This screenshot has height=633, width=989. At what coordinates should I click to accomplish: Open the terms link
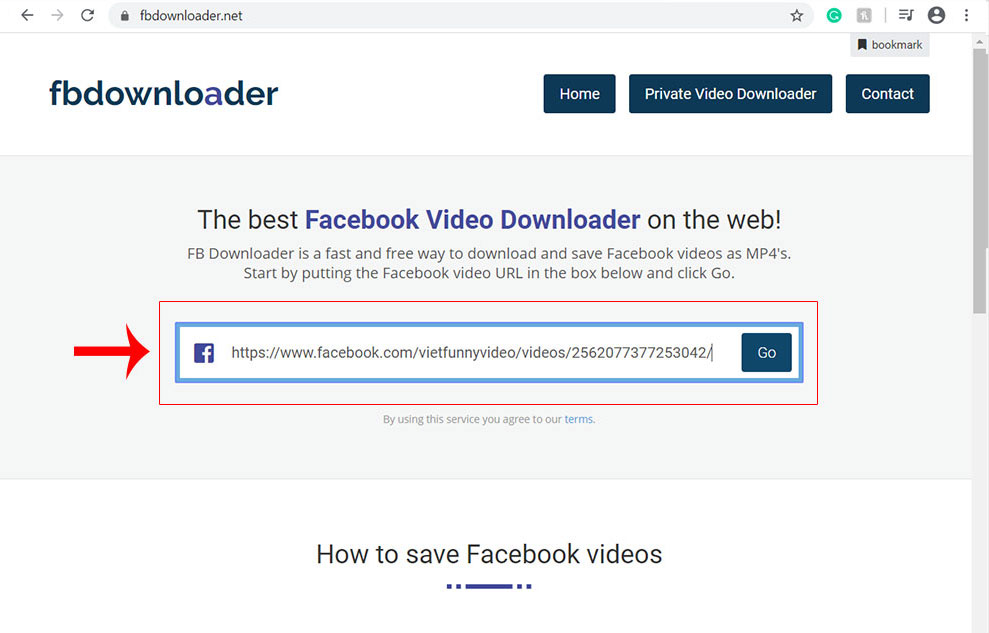tap(578, 419)
